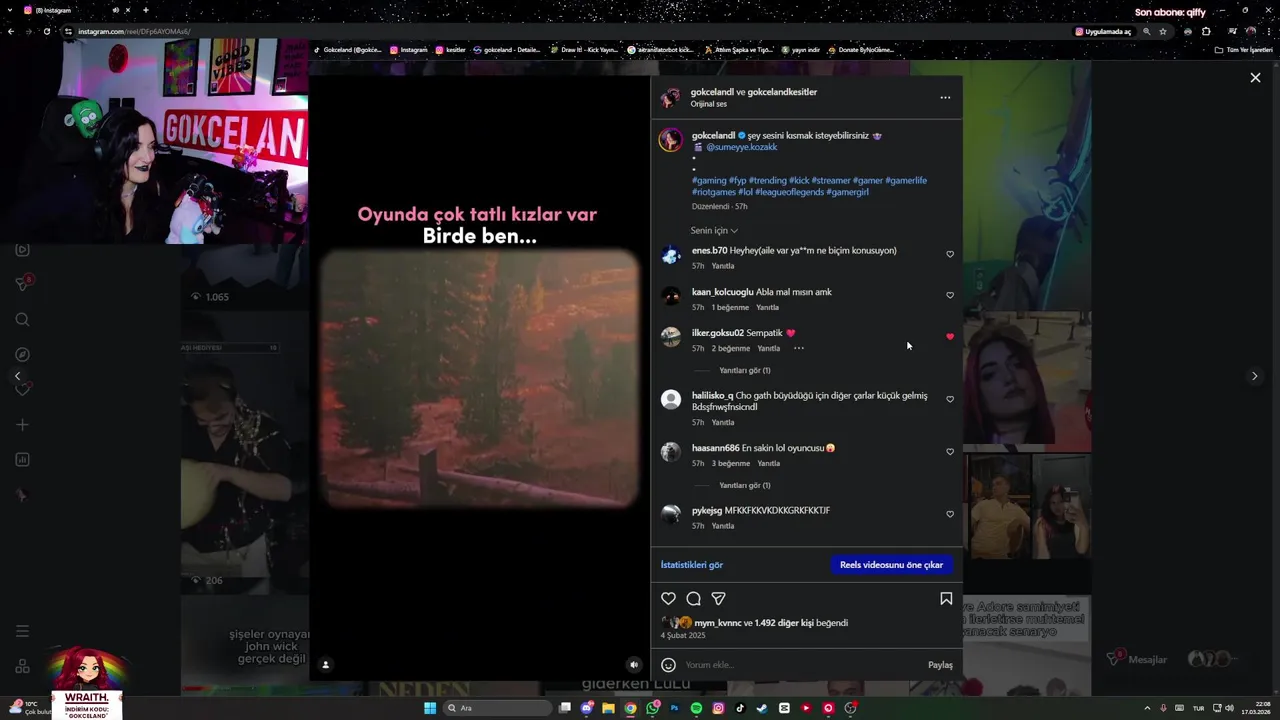The image size is (1280, 720).
Task: Like halilsko_q's comment
Action: pyautogui.click(x=950, y=399)
